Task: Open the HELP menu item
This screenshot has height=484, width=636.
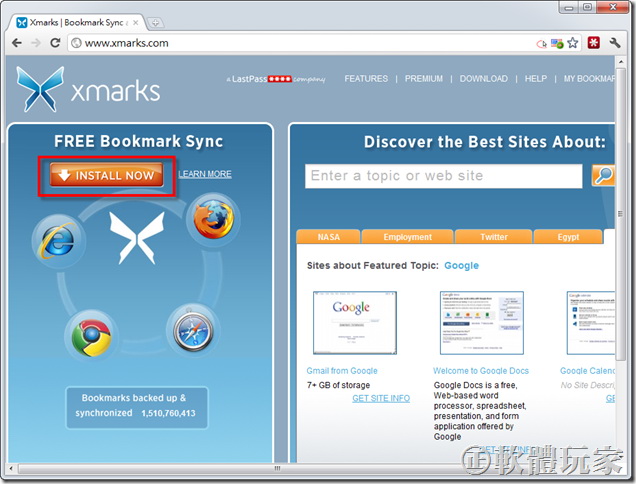Action: pyautogui.click(x=536, y=79)
